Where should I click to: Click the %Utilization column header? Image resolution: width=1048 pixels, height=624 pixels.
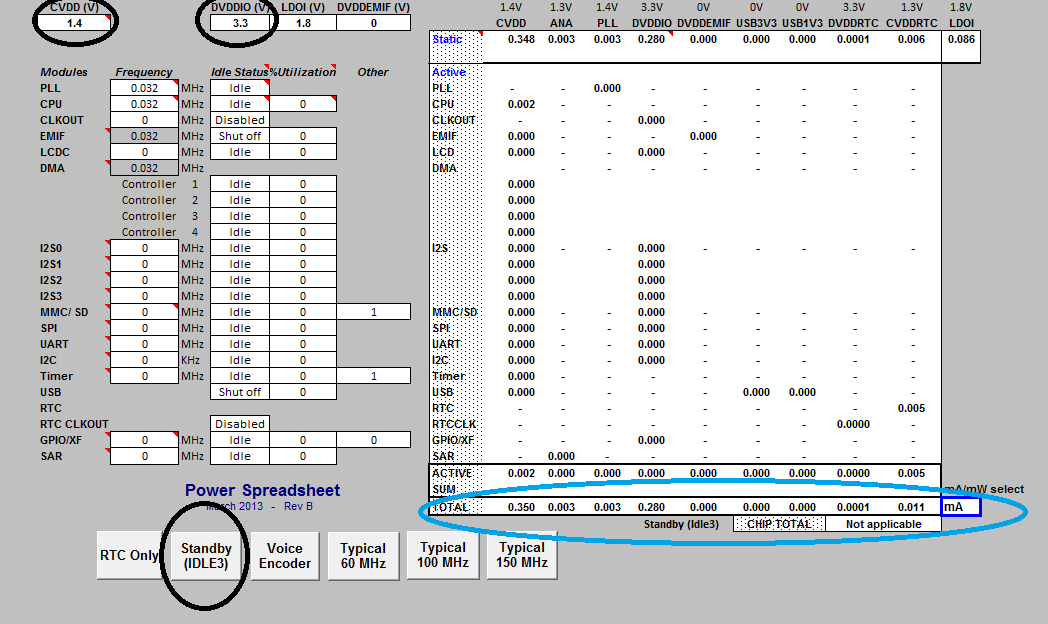pos(303,72)
